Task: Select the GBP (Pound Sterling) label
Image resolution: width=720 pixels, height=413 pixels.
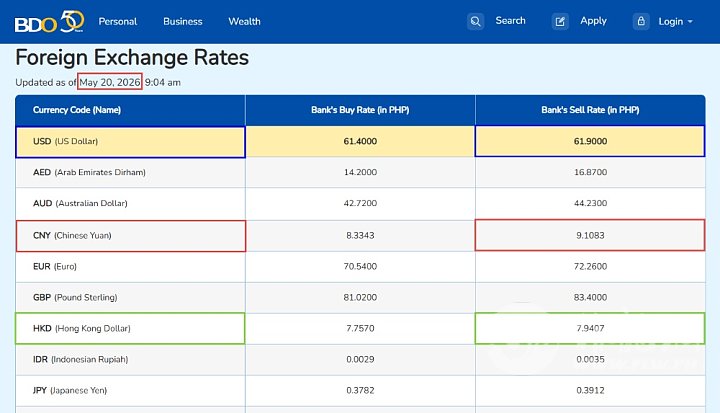Action: pyautogui.click(x=75, y=297)
